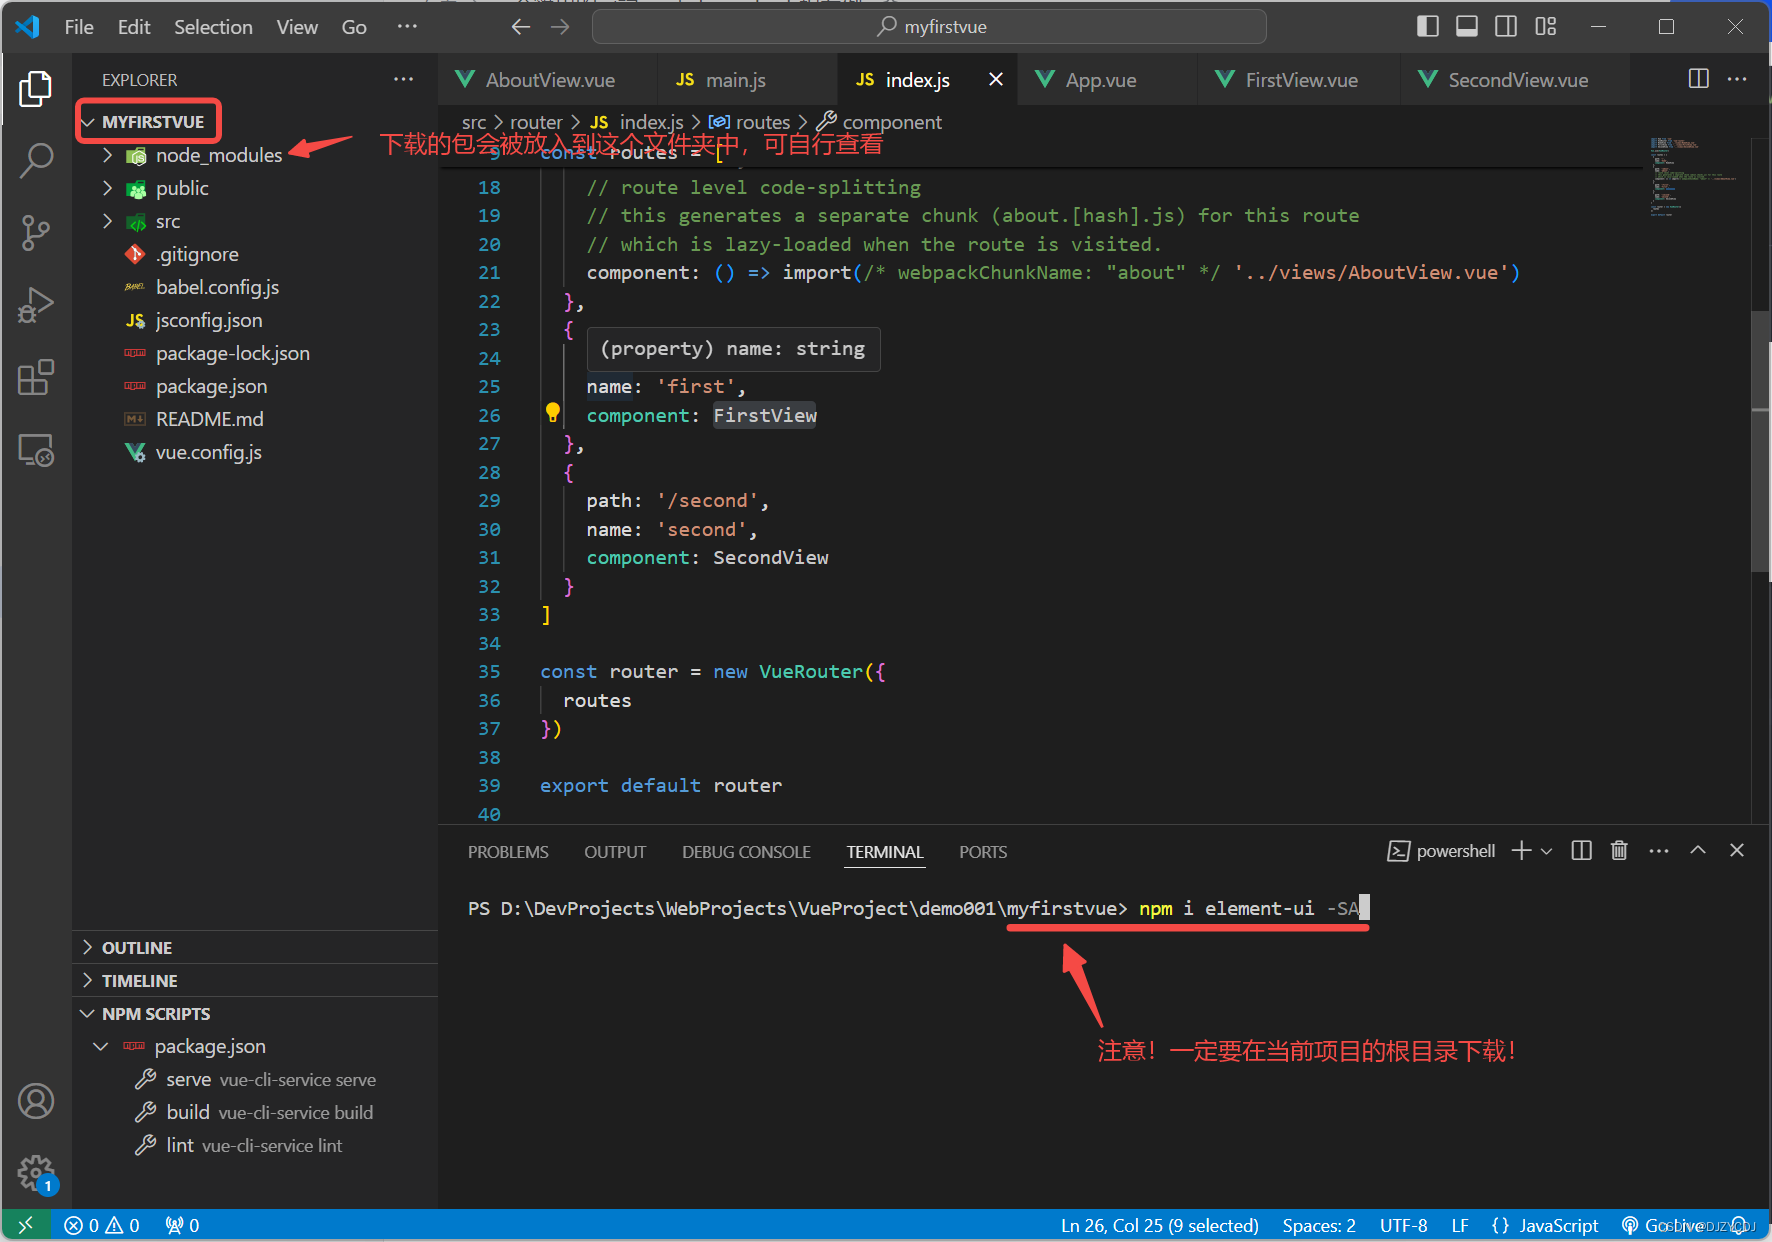The image size is (1772, 1242).
Task: Open Manage settings via the gear icon
Action: click(x=36, y=1173)
